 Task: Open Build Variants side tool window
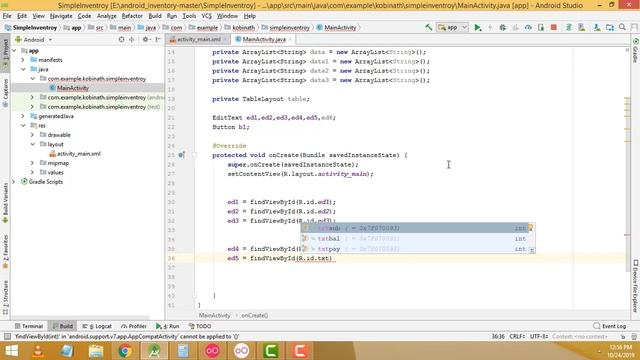pyautogui.click(x=5, y=203)
